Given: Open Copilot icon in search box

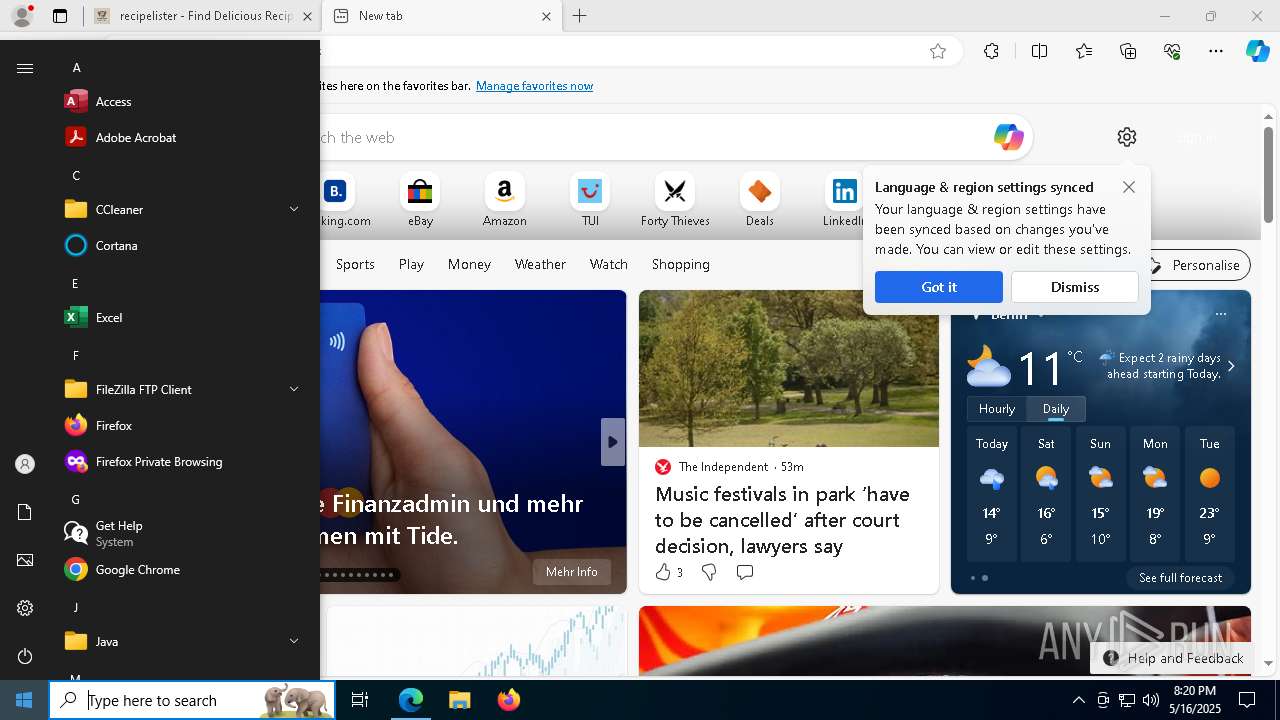Looking at the screenshot, I should tap(1008, 137).
